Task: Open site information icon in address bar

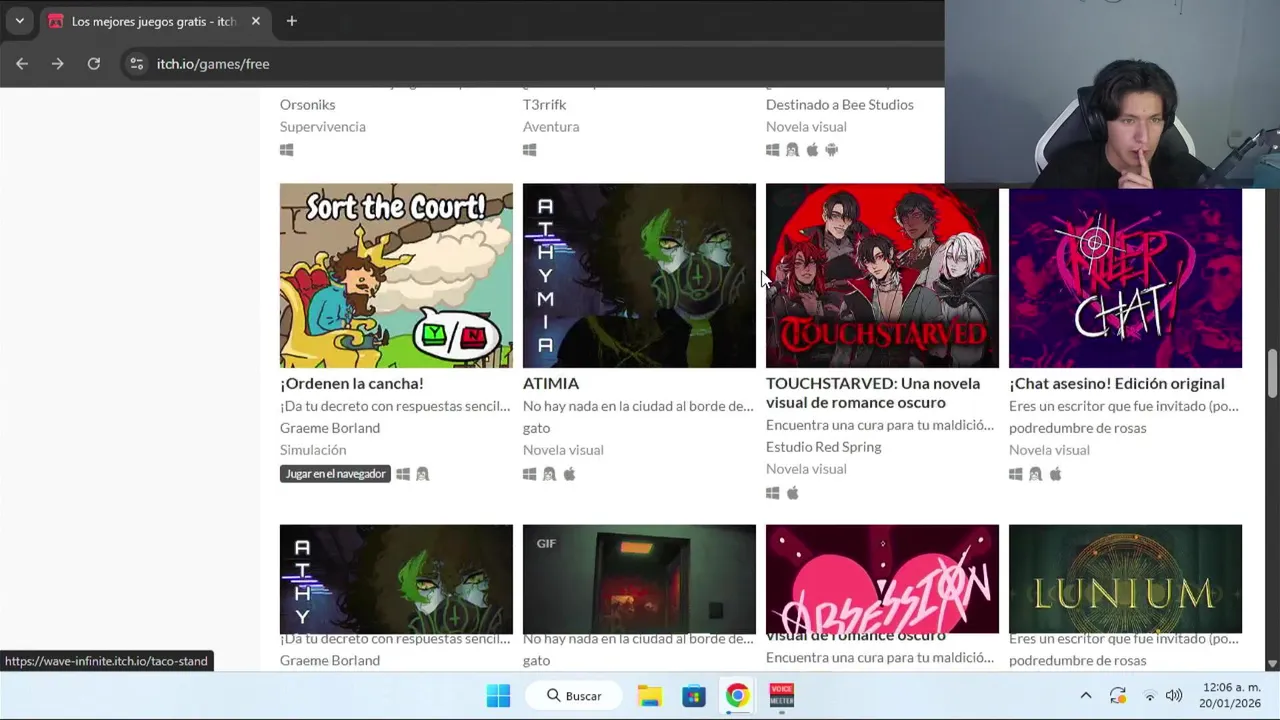Action: tap(137, 63)
